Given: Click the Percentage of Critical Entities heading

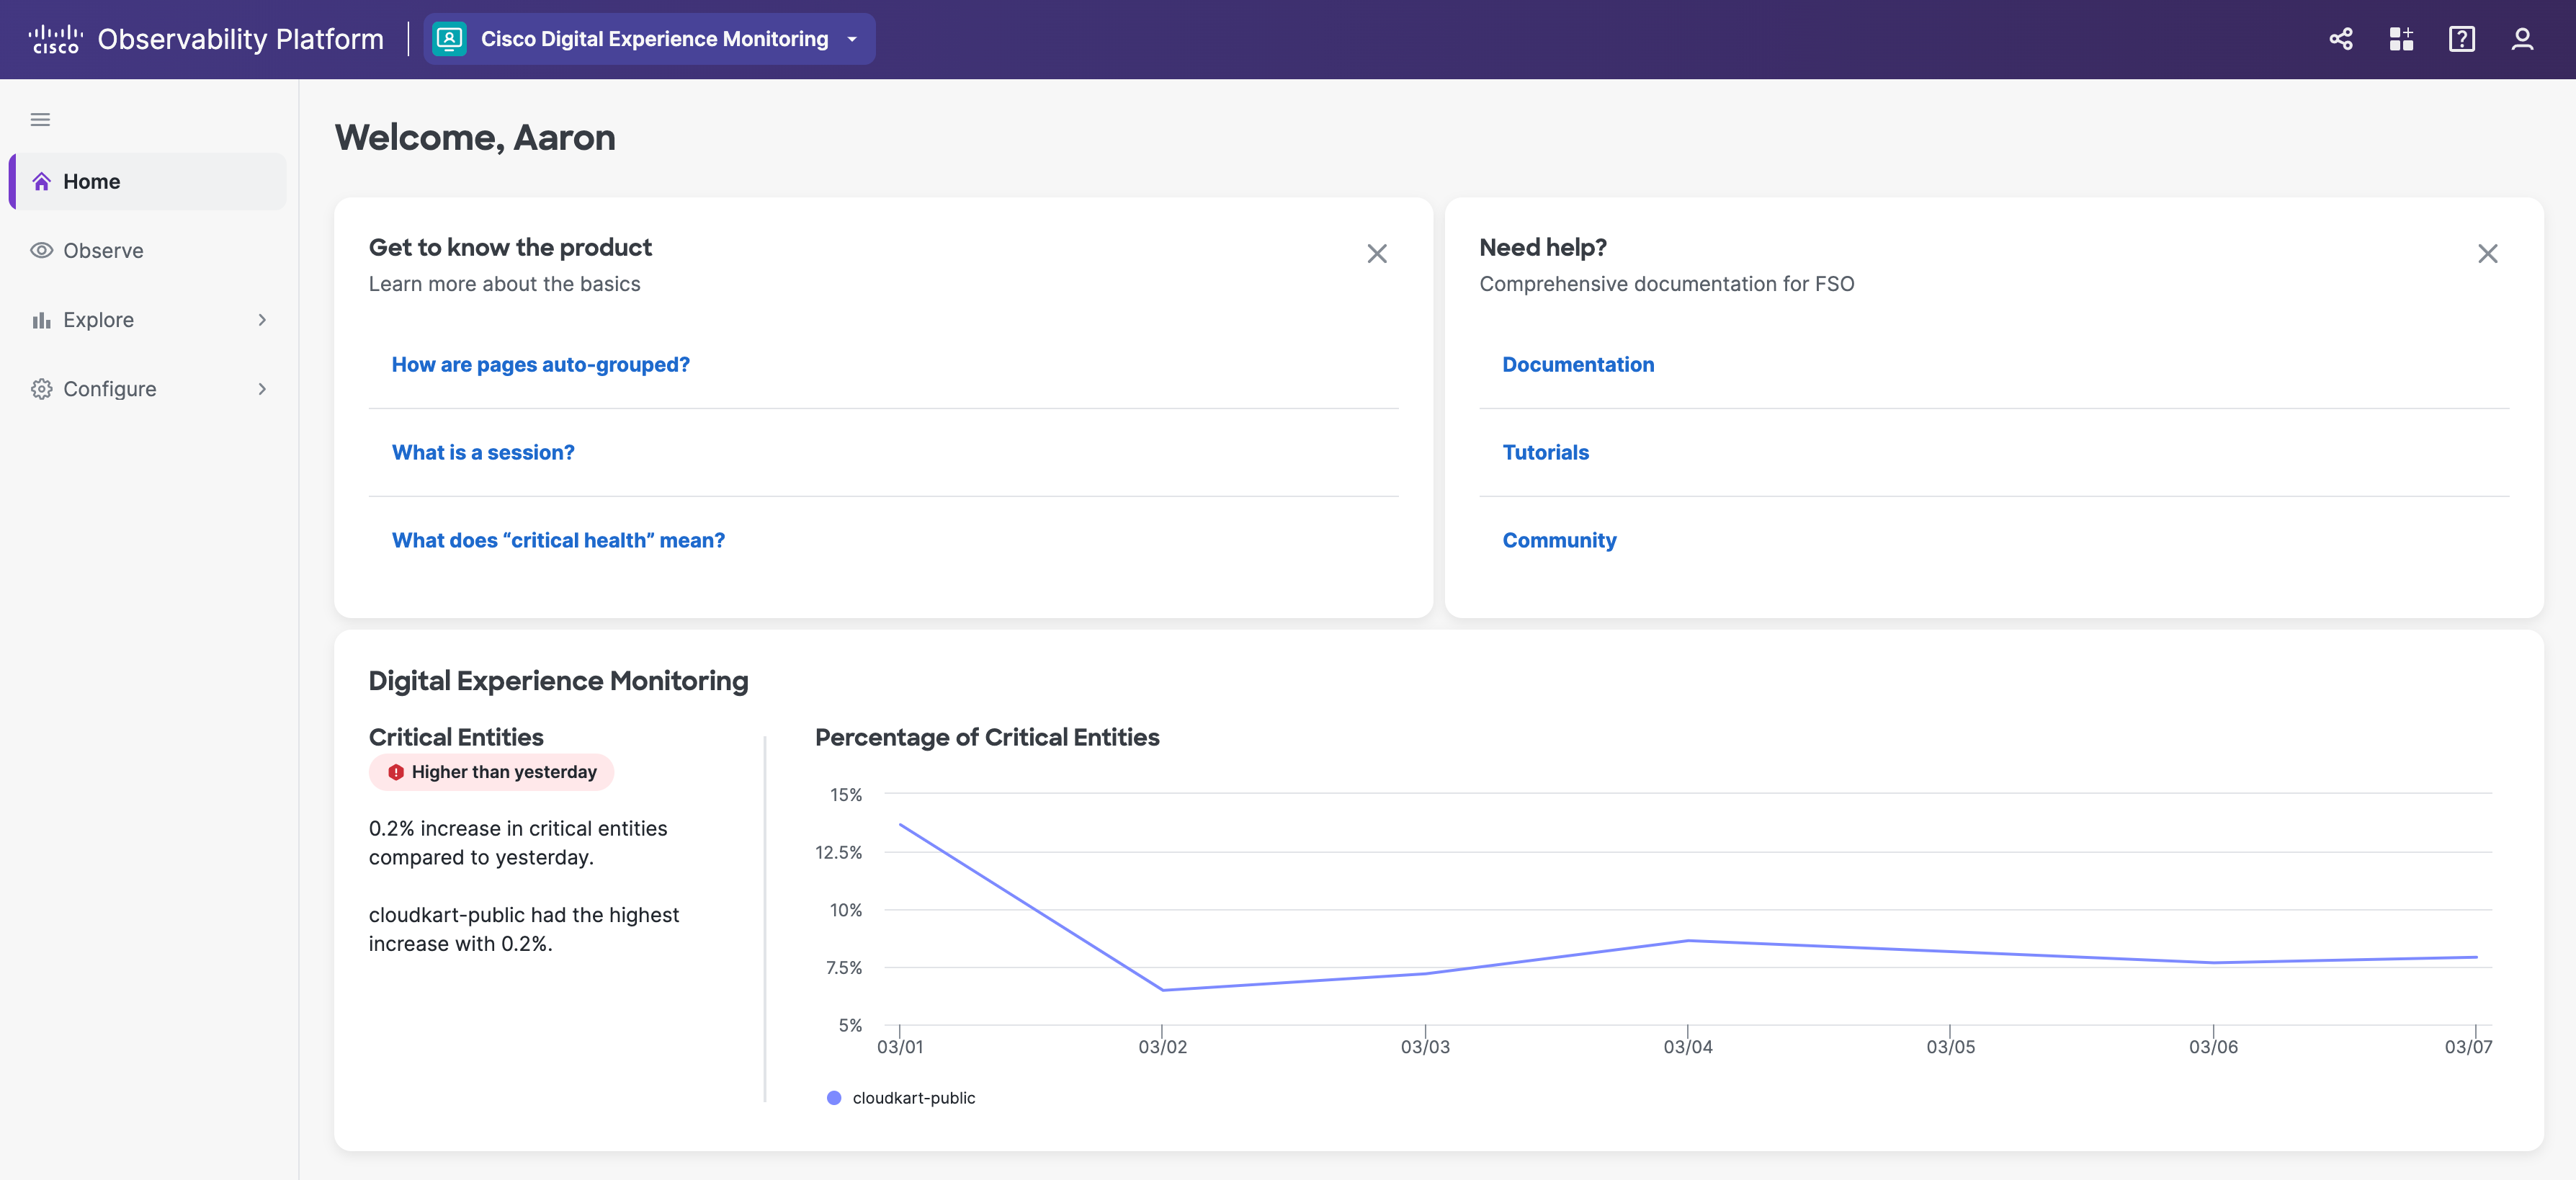Looking at the screenshot, I should point(987,738).
